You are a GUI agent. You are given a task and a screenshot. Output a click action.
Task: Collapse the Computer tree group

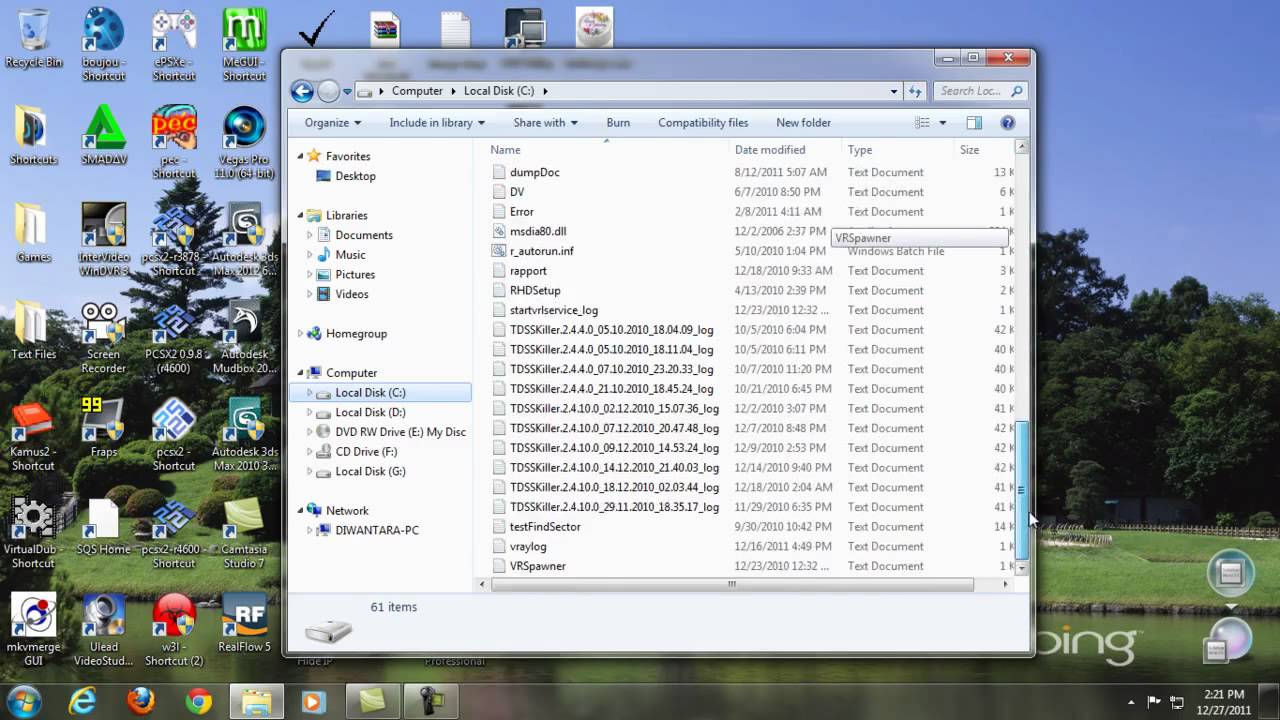tap(300, 373)
